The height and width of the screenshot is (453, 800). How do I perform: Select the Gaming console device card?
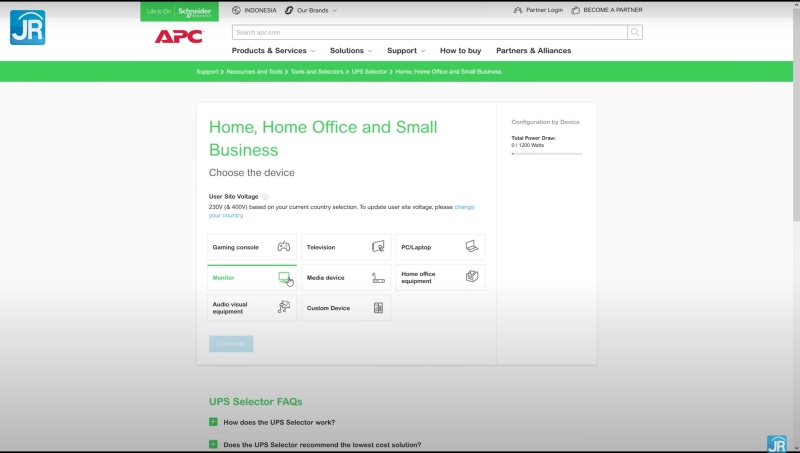coord(252,247)
